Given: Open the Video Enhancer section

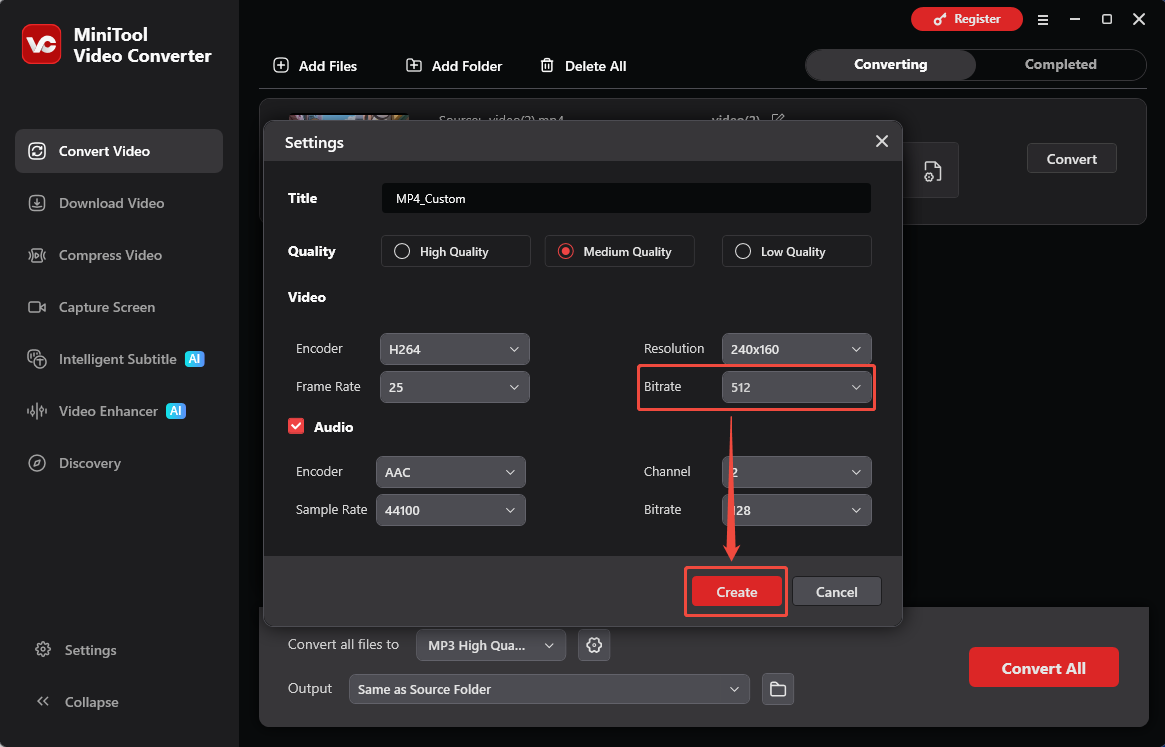Looking at the screenshot, I should click(x=119, y=411).
